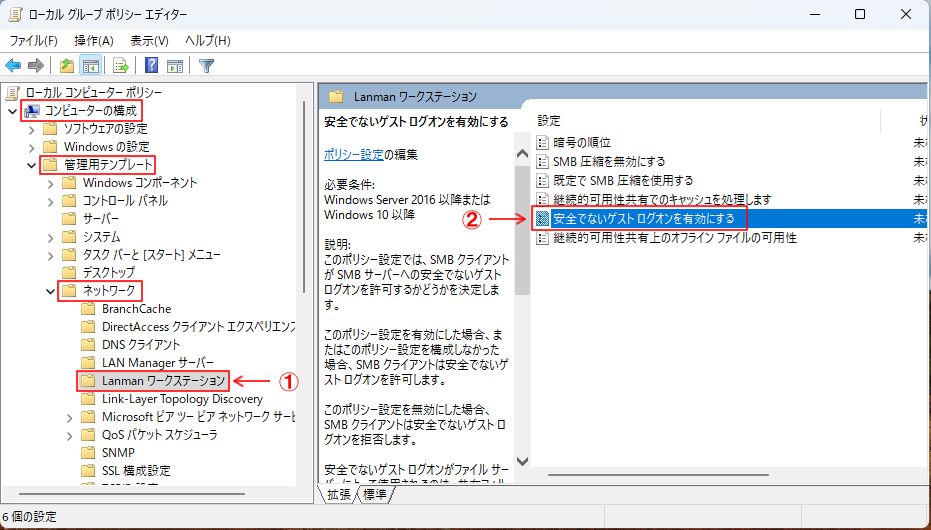931x530 pixels.
Task: Expand the Windows の設定 node
Action: pyautogui.click(x=32, y=147)
